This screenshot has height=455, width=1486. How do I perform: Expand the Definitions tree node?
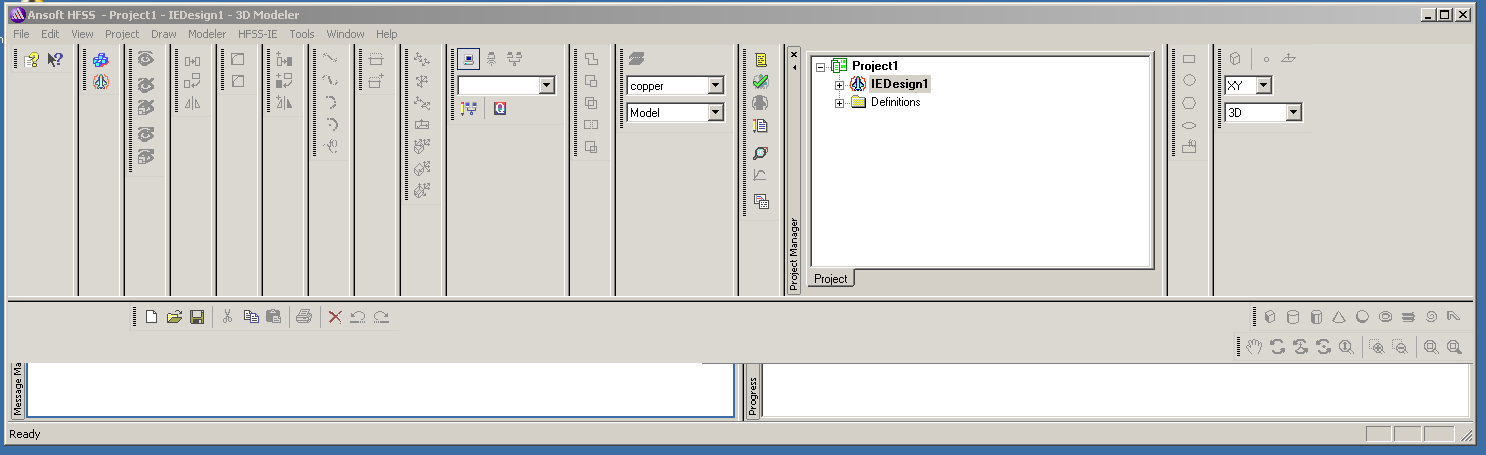point(840,102)
